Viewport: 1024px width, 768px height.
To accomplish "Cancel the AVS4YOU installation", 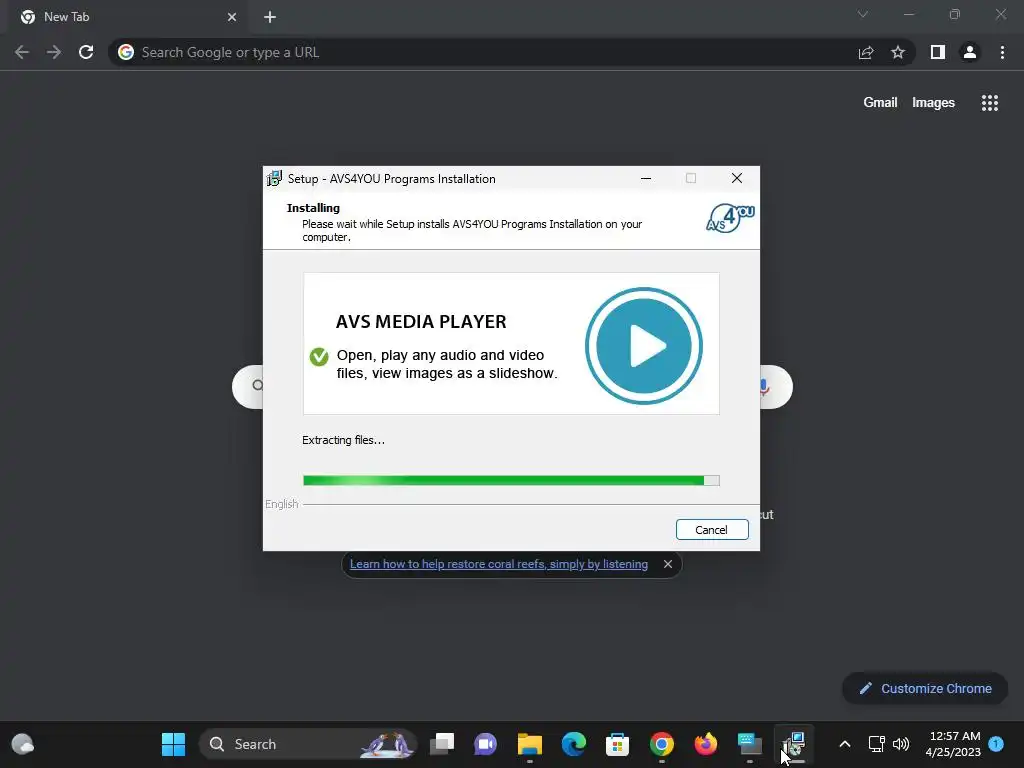I will 712,530.
